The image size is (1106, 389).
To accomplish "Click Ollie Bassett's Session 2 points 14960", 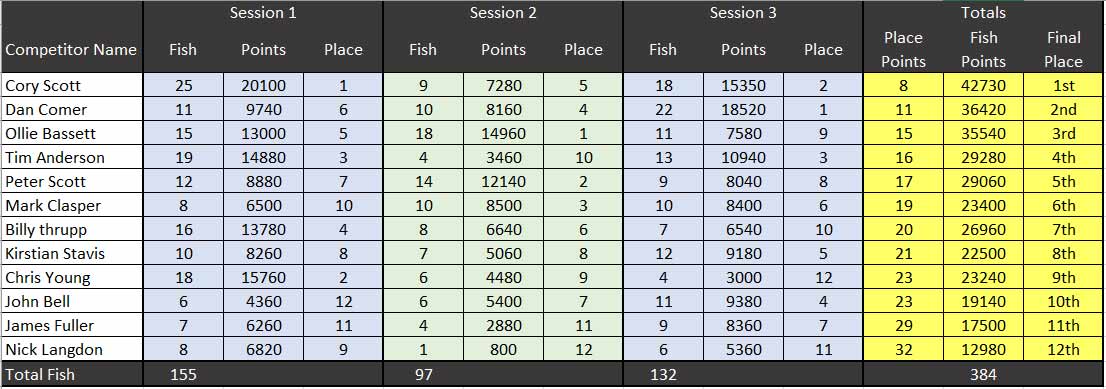I will (503, 133).
